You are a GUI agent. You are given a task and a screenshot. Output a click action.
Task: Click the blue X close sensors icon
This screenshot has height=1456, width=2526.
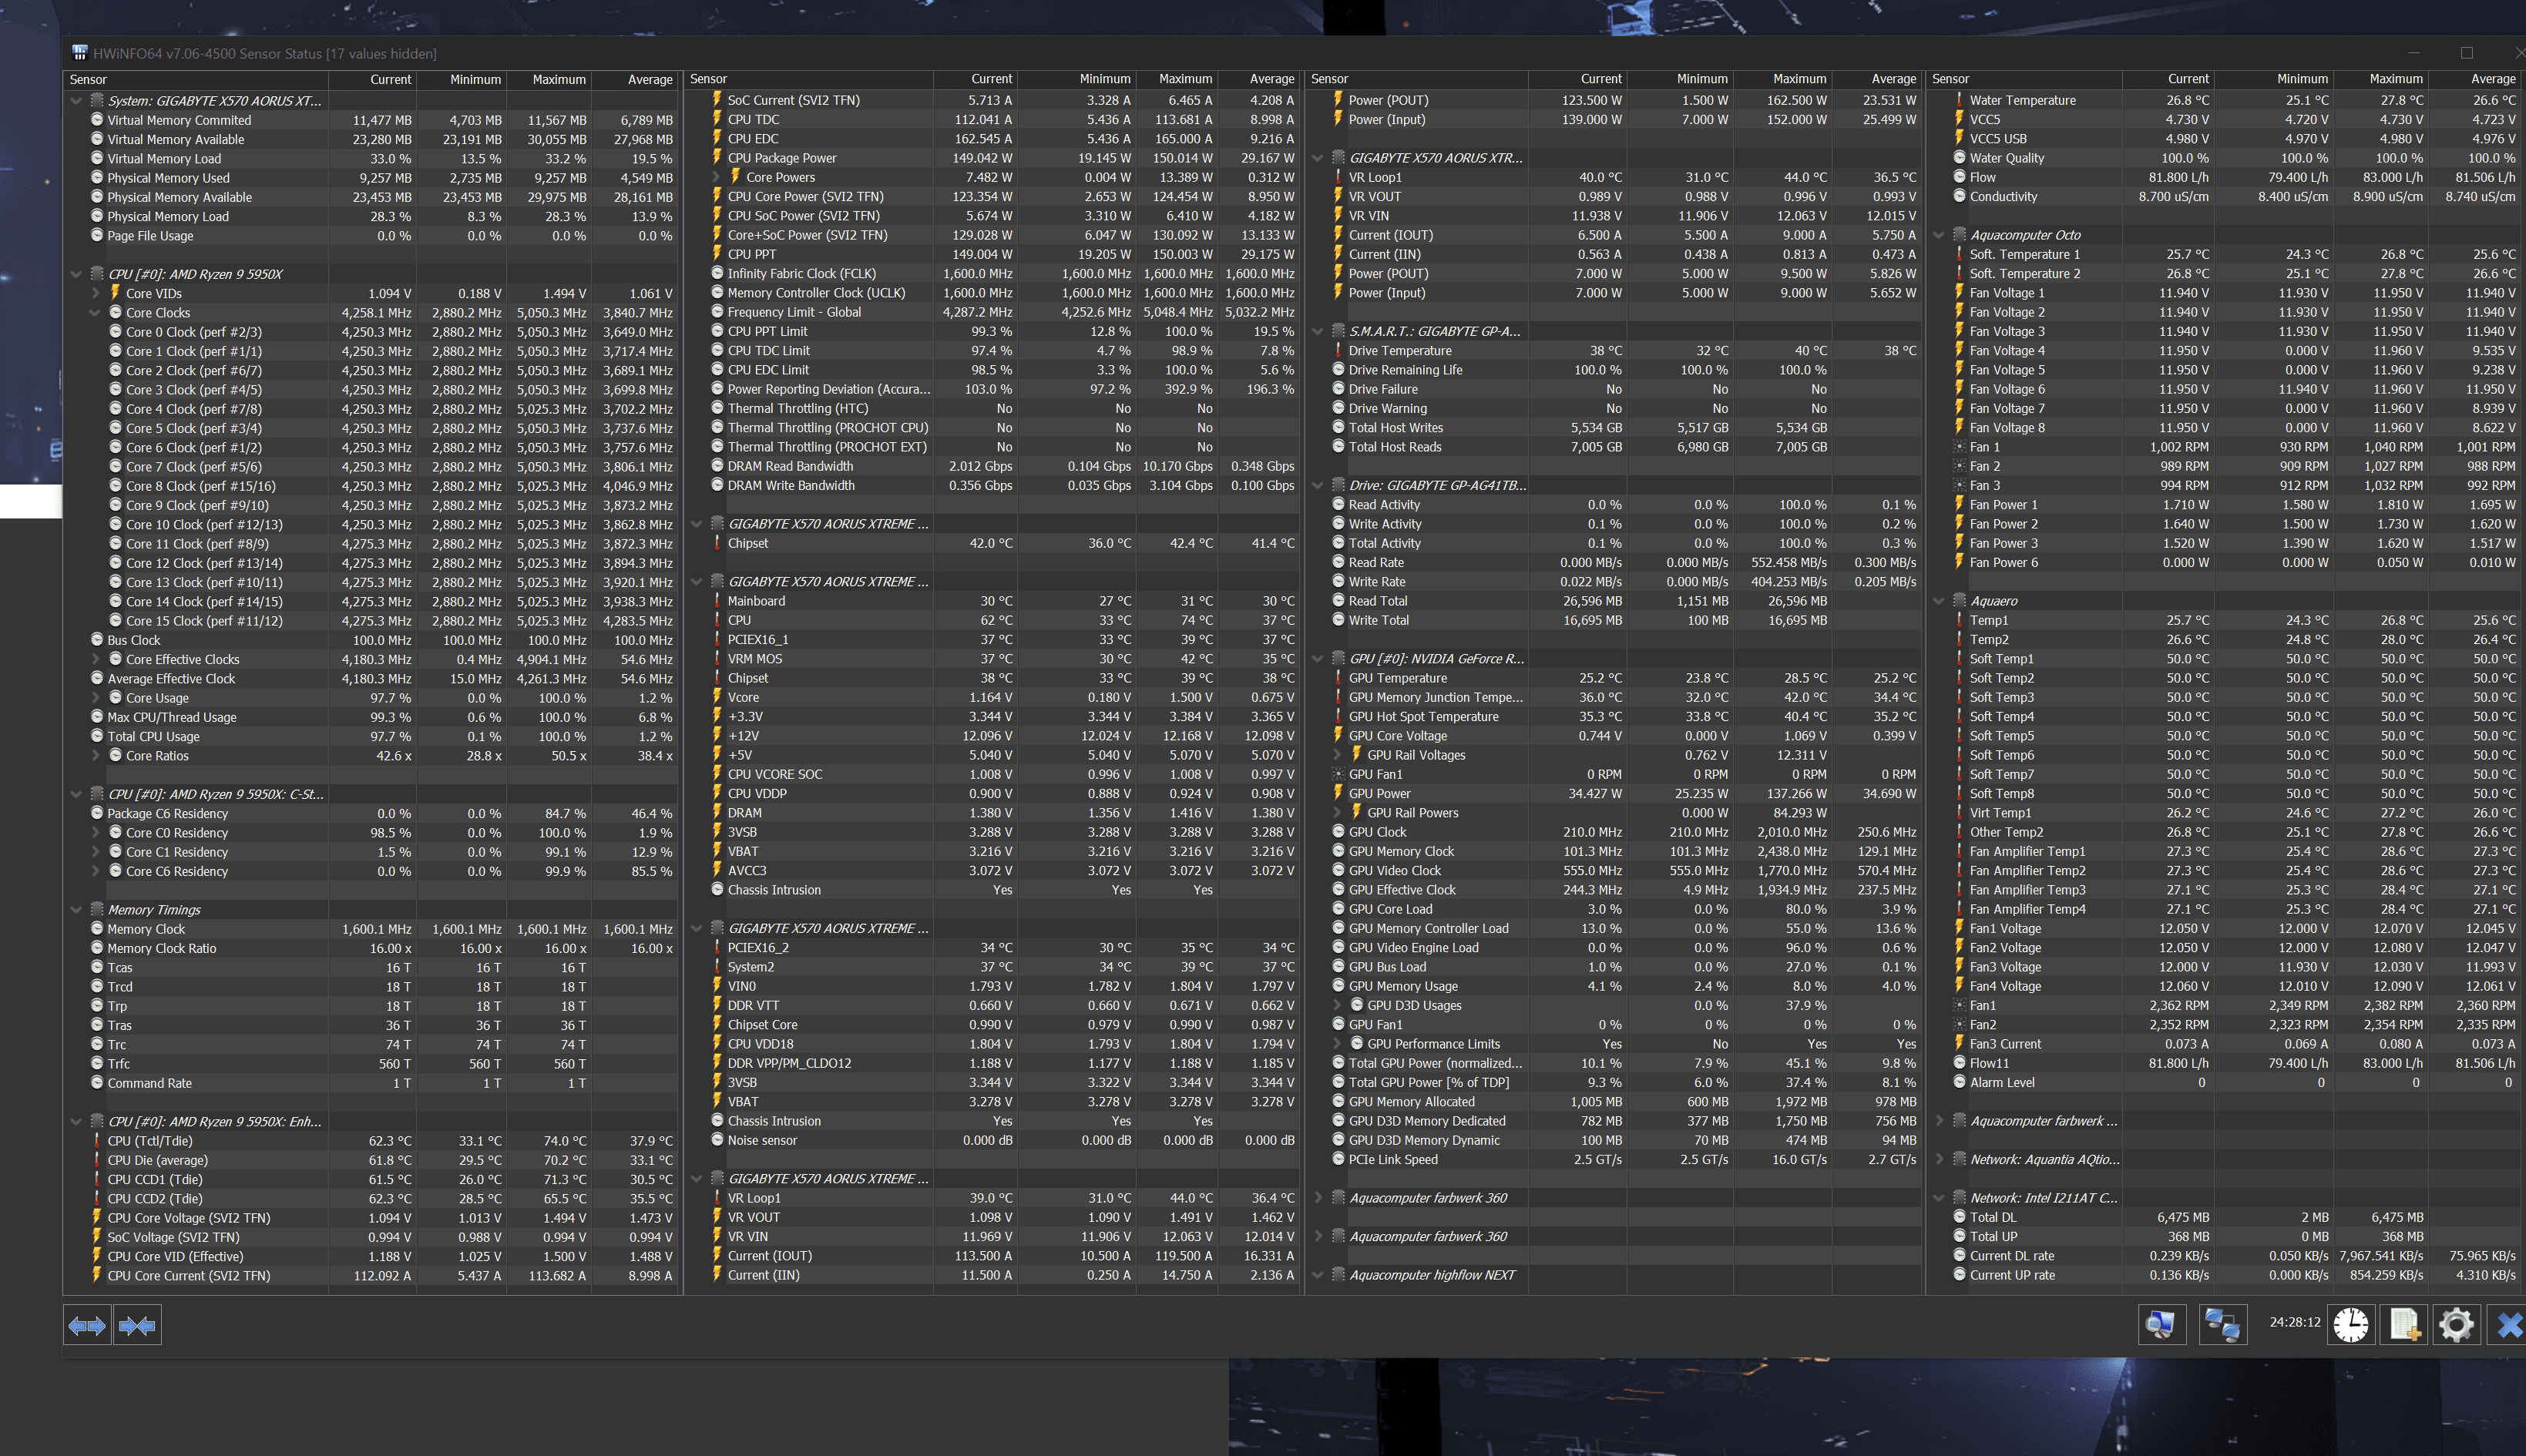tap(2509, 1324)
